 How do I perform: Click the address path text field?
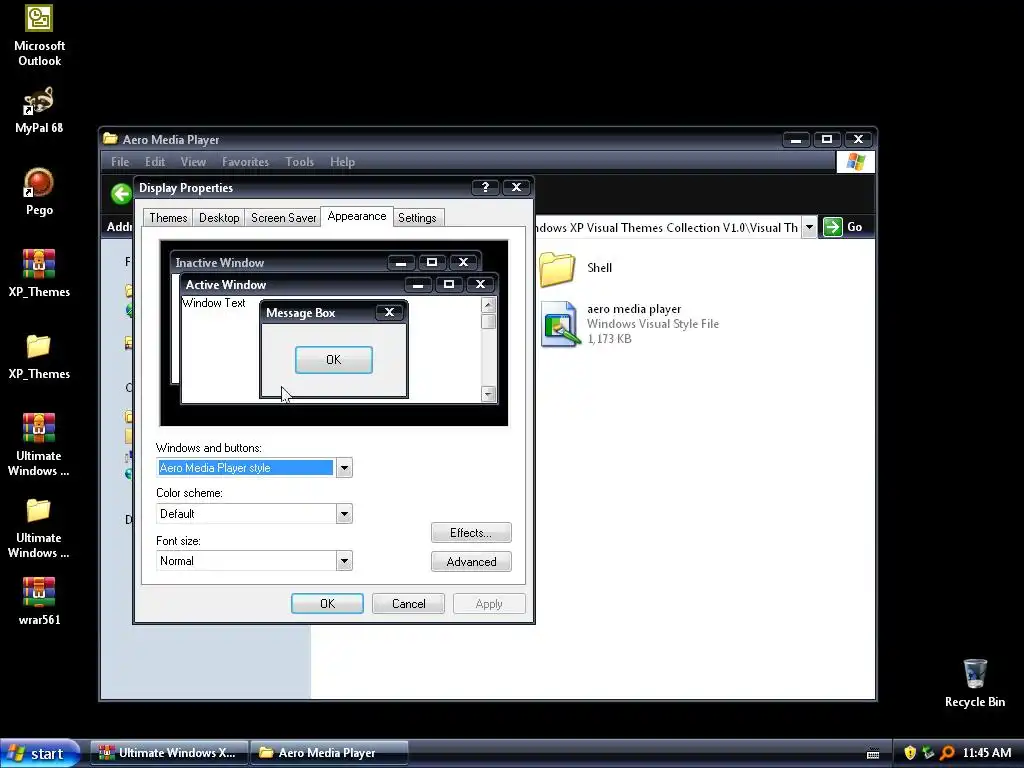(x=667, y=227)
